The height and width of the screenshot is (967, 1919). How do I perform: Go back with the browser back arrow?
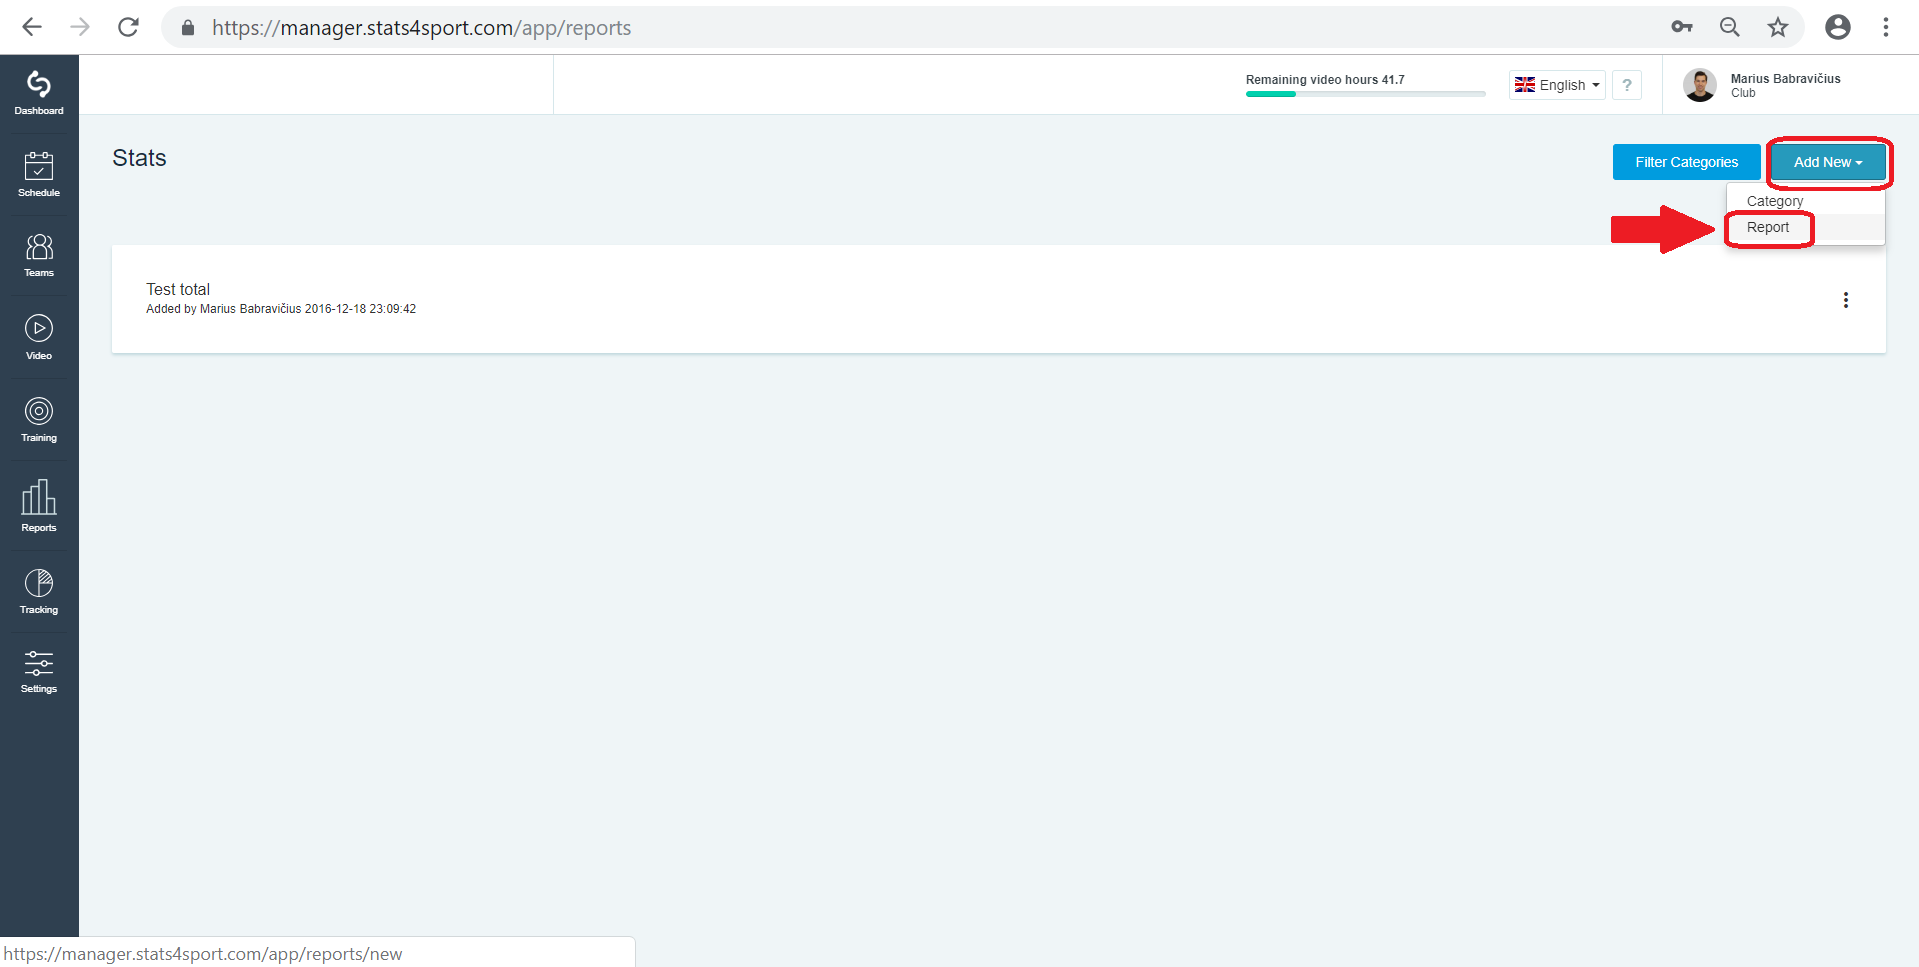(x=32, y=27)
